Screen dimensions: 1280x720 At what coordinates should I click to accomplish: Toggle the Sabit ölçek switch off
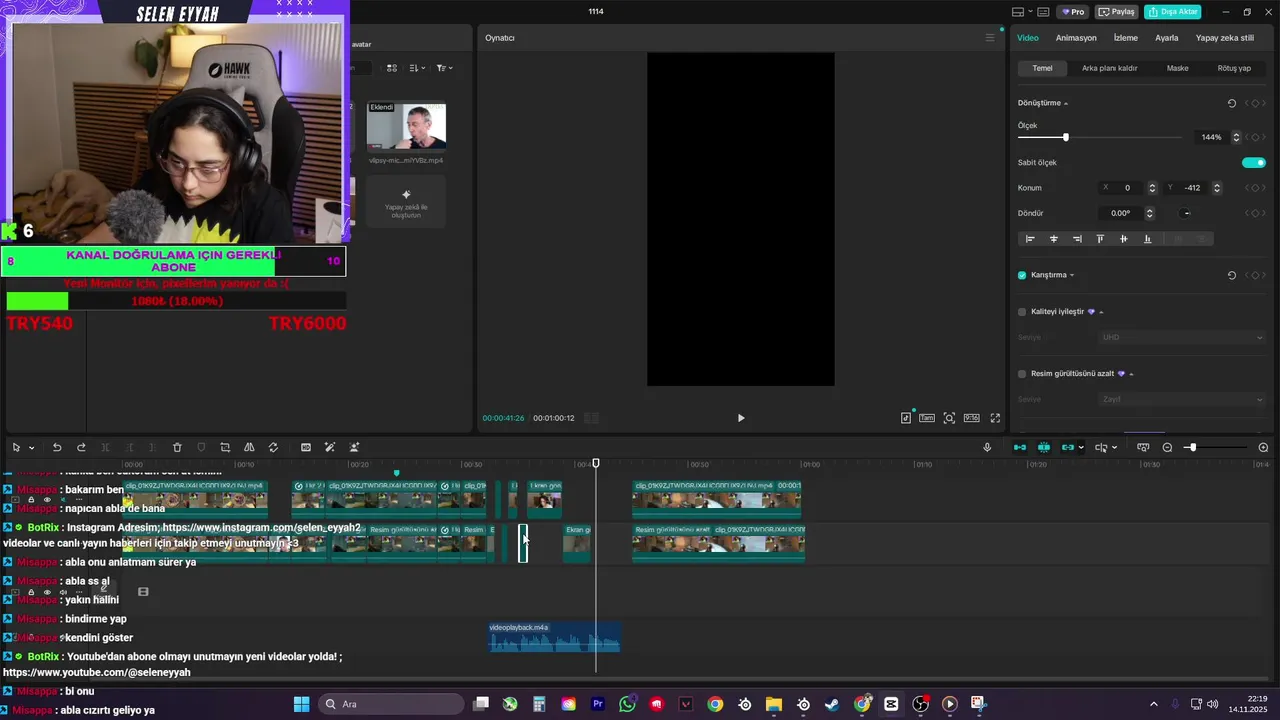point(1254,162)
